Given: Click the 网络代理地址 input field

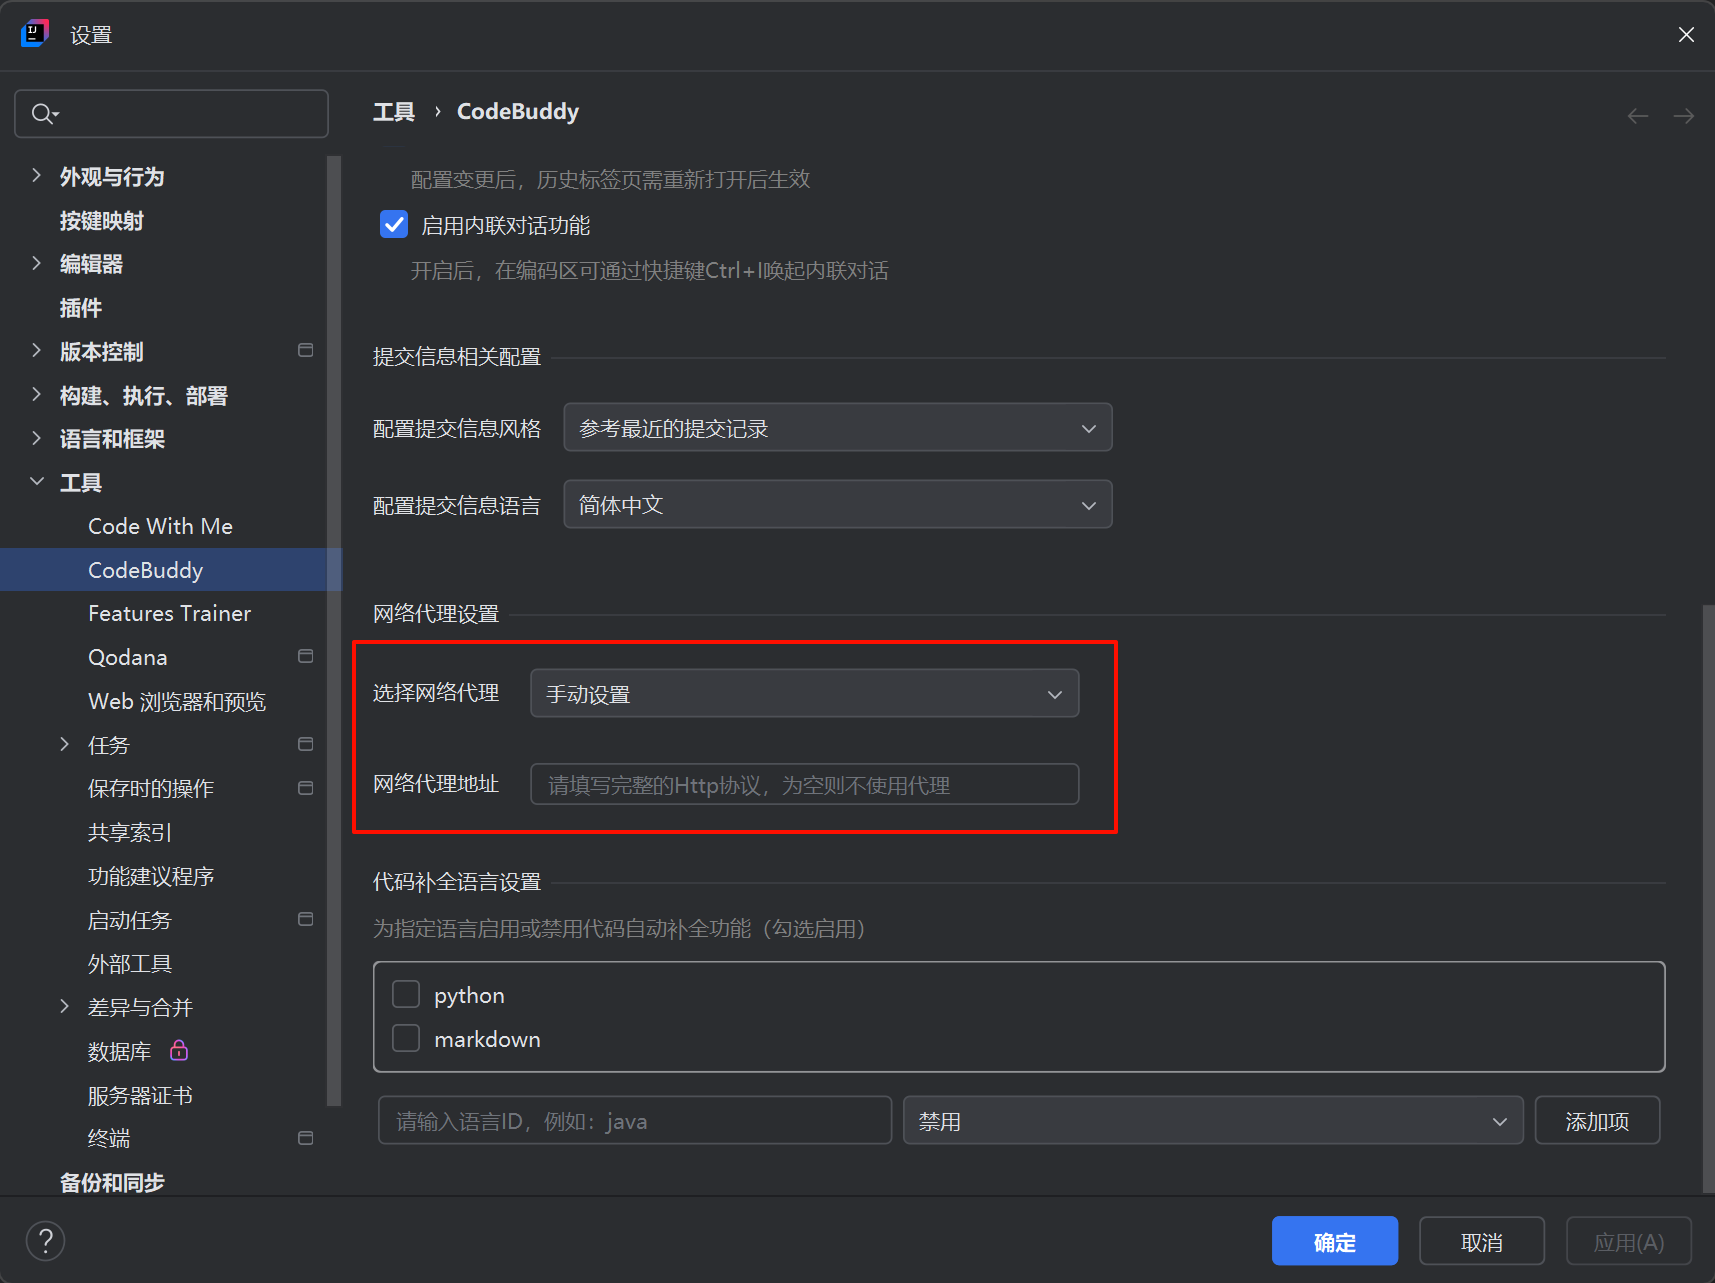Looking at the screenshot, I should click(804, 785).
